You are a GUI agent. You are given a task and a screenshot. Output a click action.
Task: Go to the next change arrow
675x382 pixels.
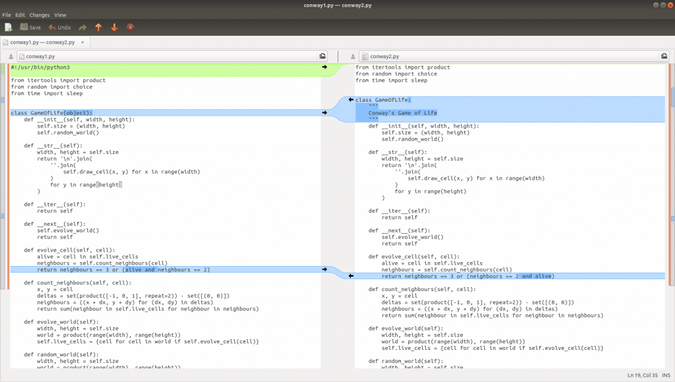point(115,28)
